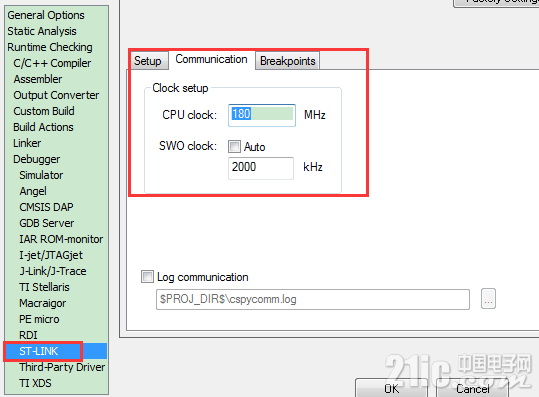Click the cspycomm.log path field
Screen dimensions: 539x397
[x=313, y=299]
